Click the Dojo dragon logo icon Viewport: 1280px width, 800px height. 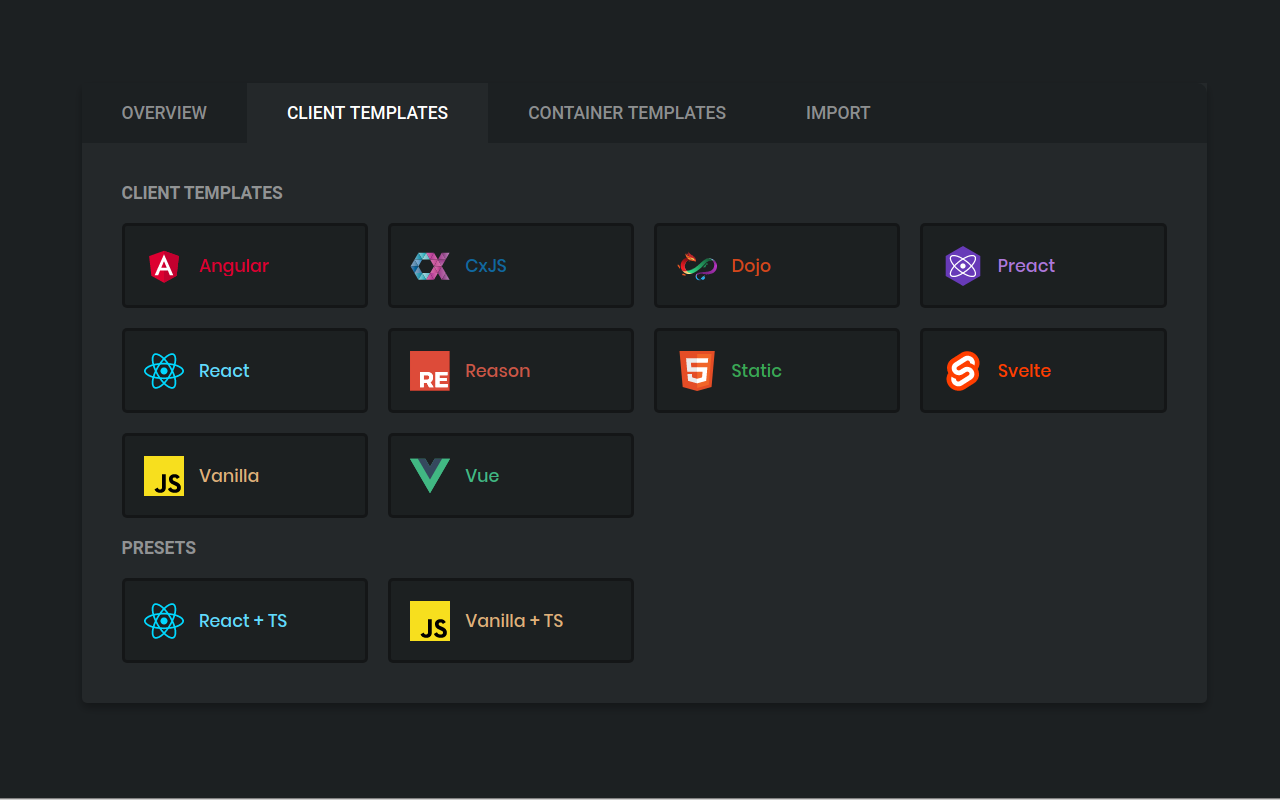click(696, 266)
